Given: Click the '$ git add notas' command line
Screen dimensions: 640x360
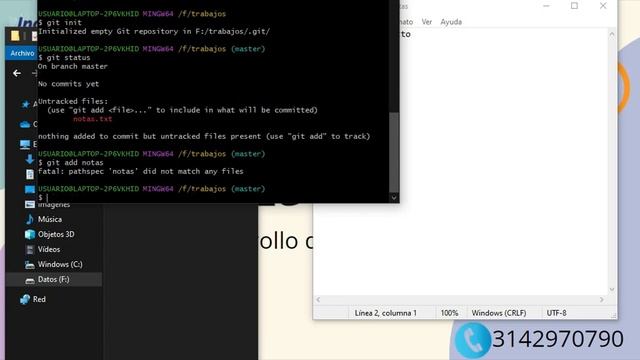Looking at the screenshot, I should tap(71, 162).
